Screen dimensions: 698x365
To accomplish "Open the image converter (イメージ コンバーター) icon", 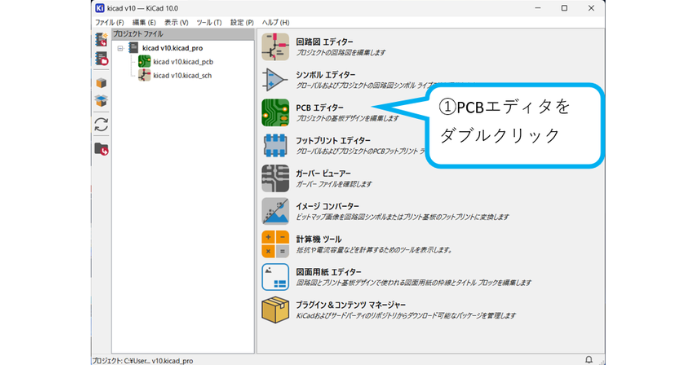I will click(x=275, y=211).
